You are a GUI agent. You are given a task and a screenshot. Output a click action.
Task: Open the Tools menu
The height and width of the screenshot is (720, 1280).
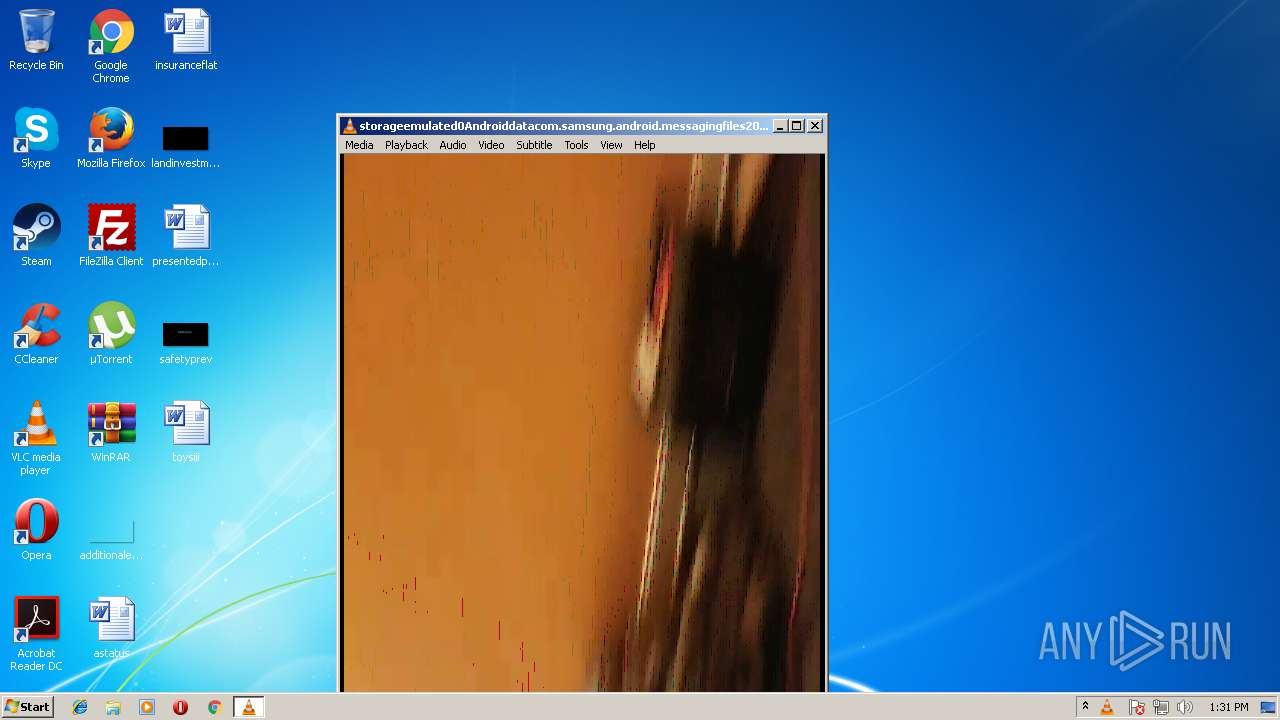coord(576,145)
